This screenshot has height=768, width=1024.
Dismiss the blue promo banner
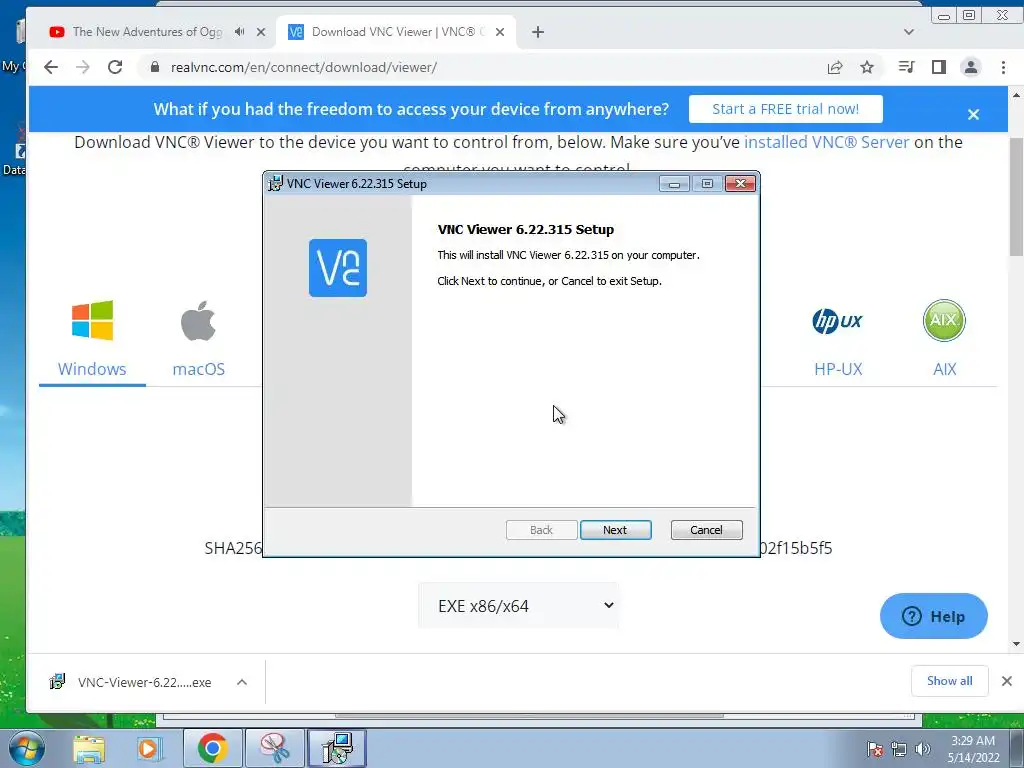click(973, 114)
